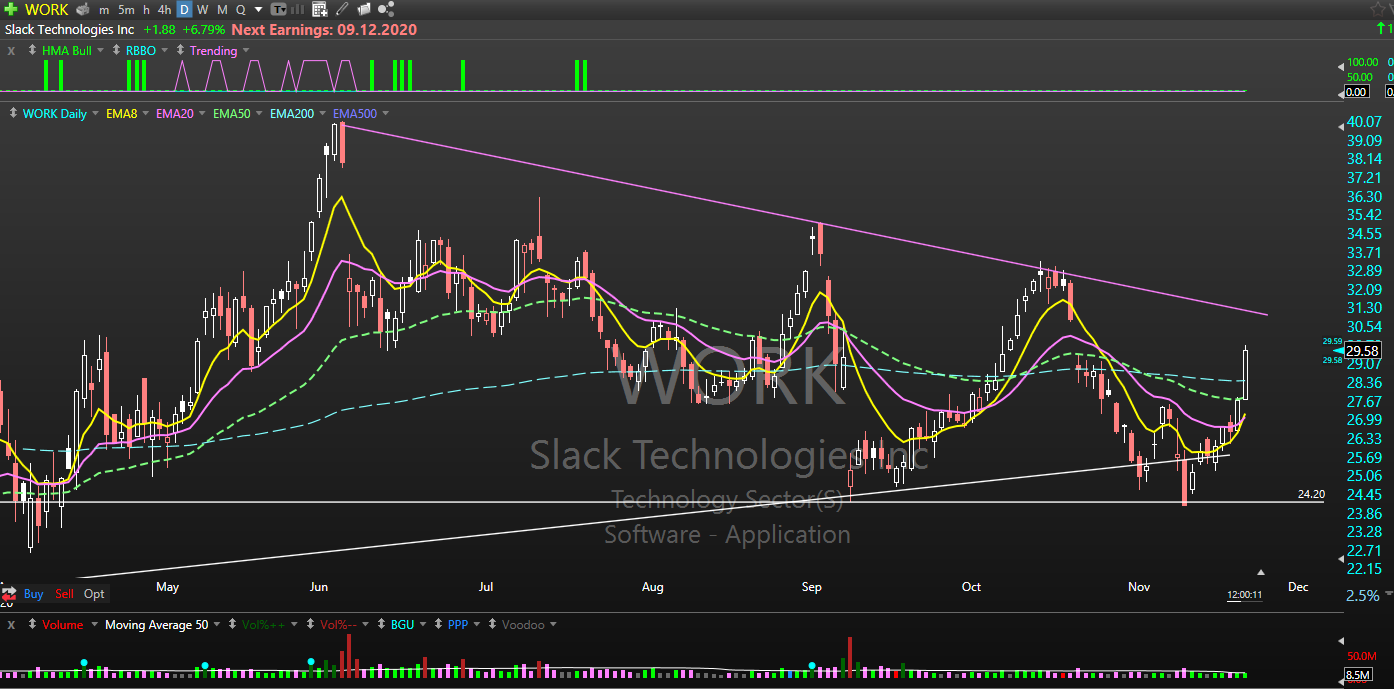Click reorder arrows beside PPP
Screen dimensions: 1394x689
coord(439,625)
